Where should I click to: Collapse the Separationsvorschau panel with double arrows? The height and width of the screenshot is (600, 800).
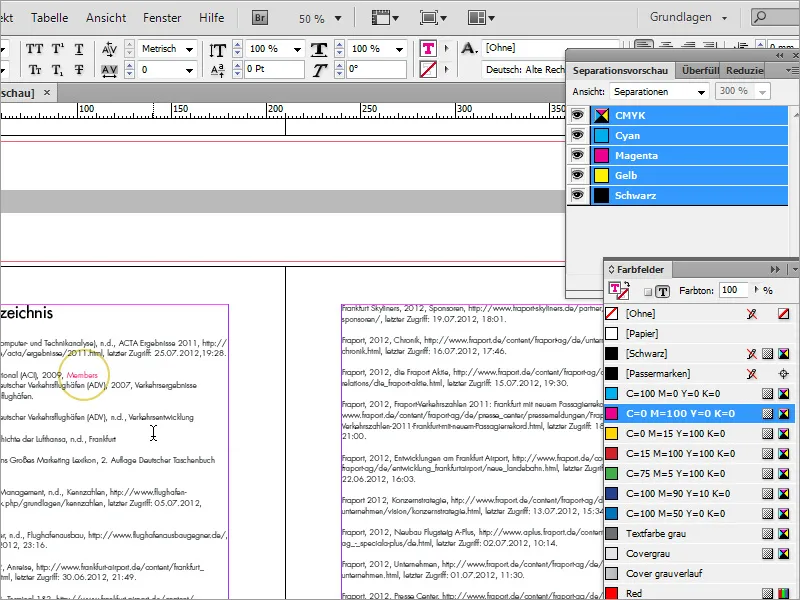[780, 55]
